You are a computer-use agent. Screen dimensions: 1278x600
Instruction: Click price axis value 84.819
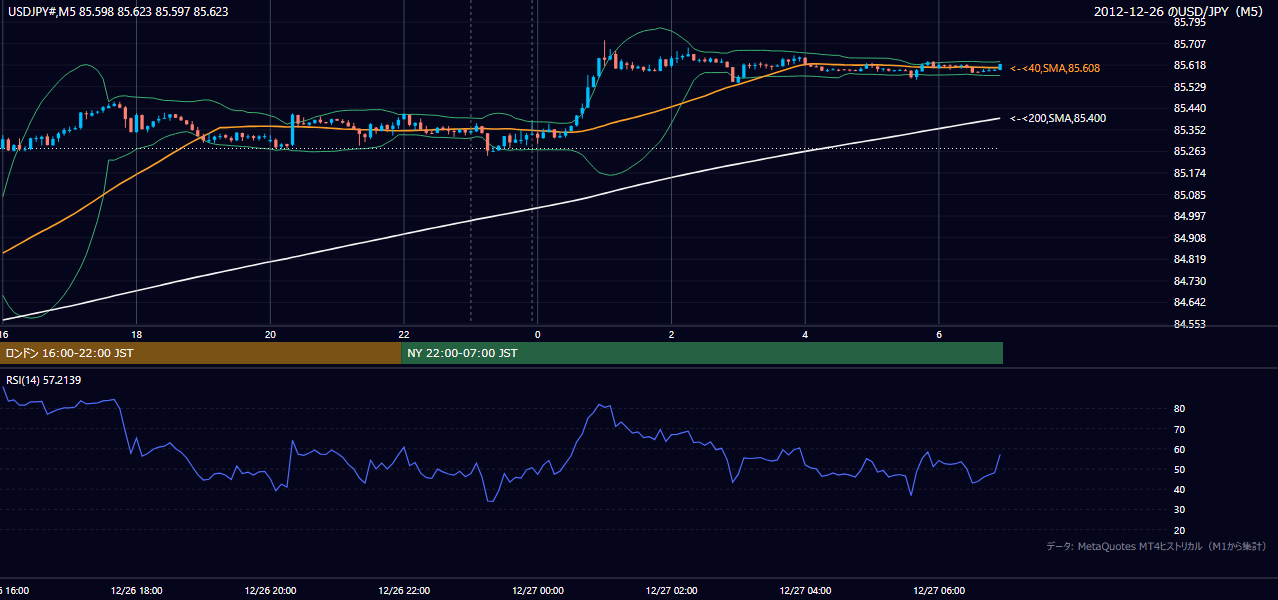1189,259
